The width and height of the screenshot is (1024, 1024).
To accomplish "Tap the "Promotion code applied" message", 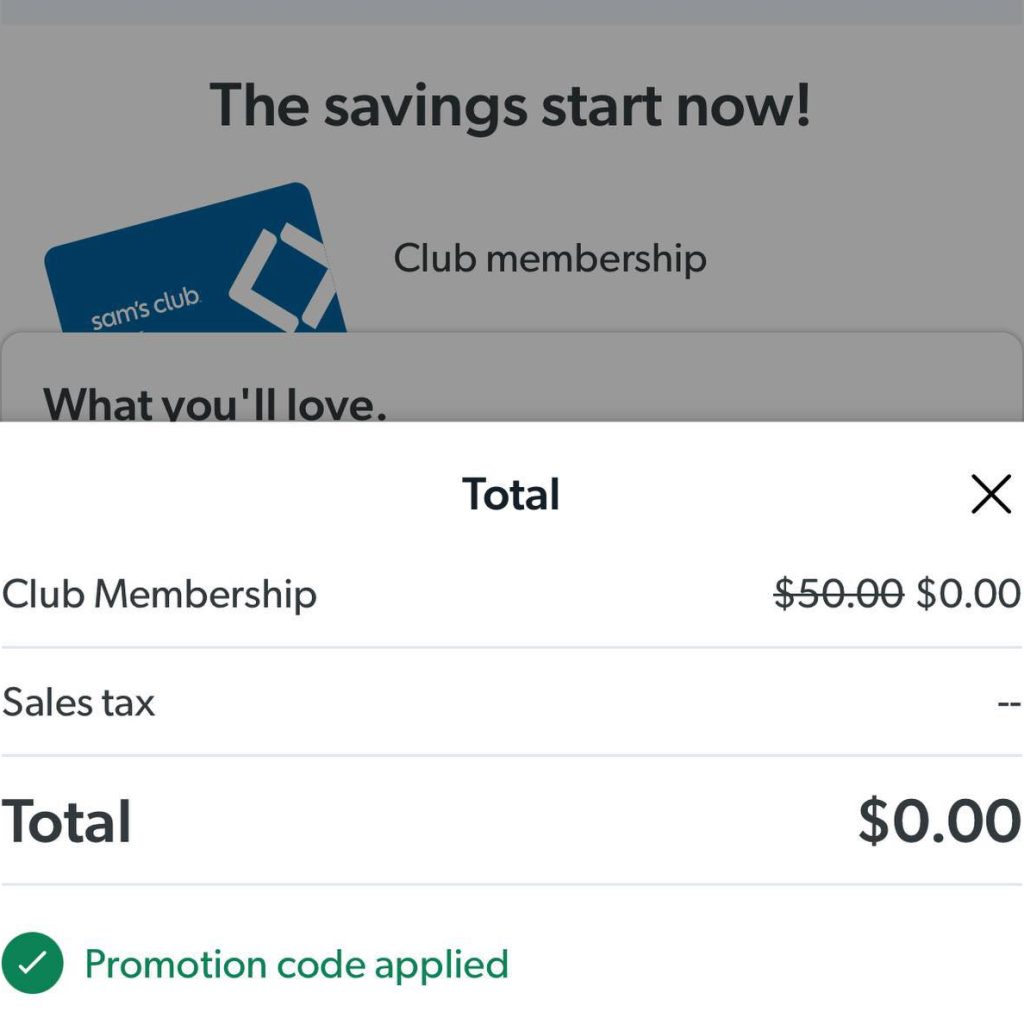I will (296, 964).
